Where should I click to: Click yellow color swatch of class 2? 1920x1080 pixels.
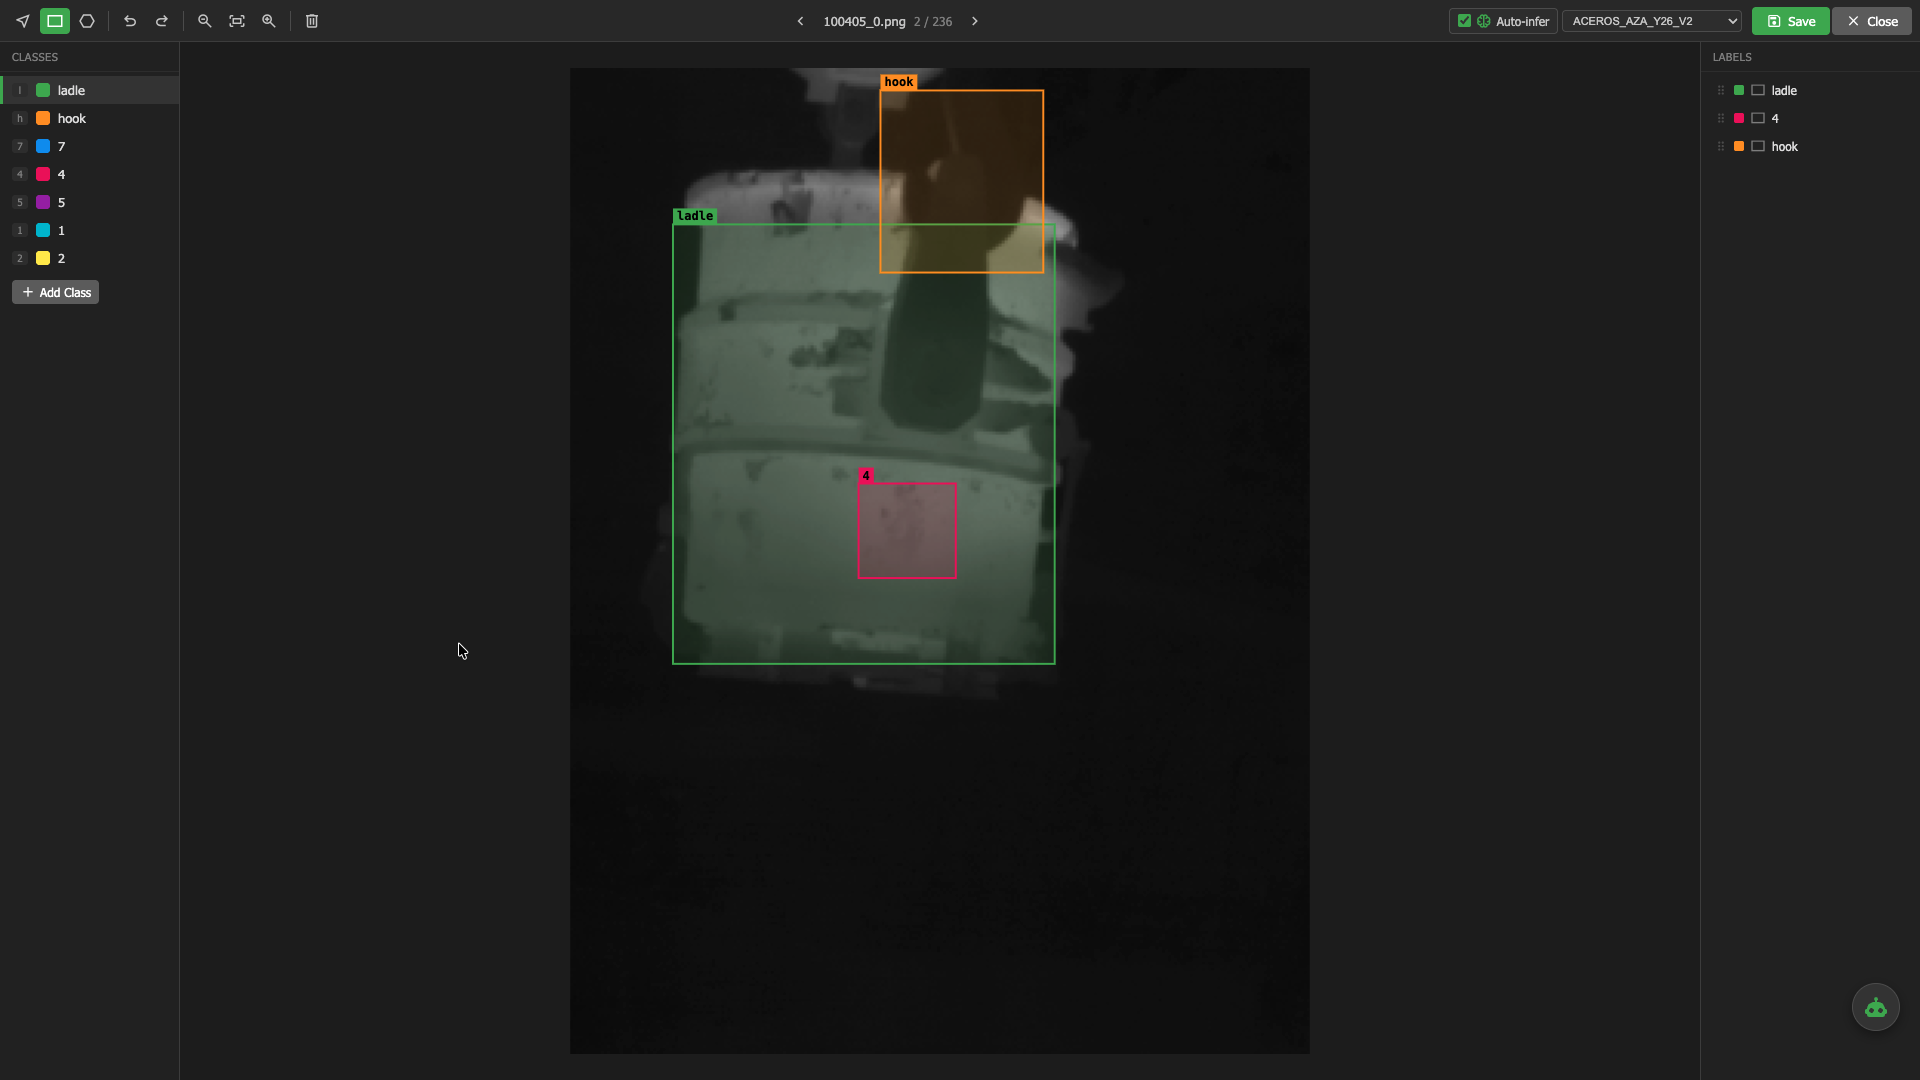coord(43,258)
